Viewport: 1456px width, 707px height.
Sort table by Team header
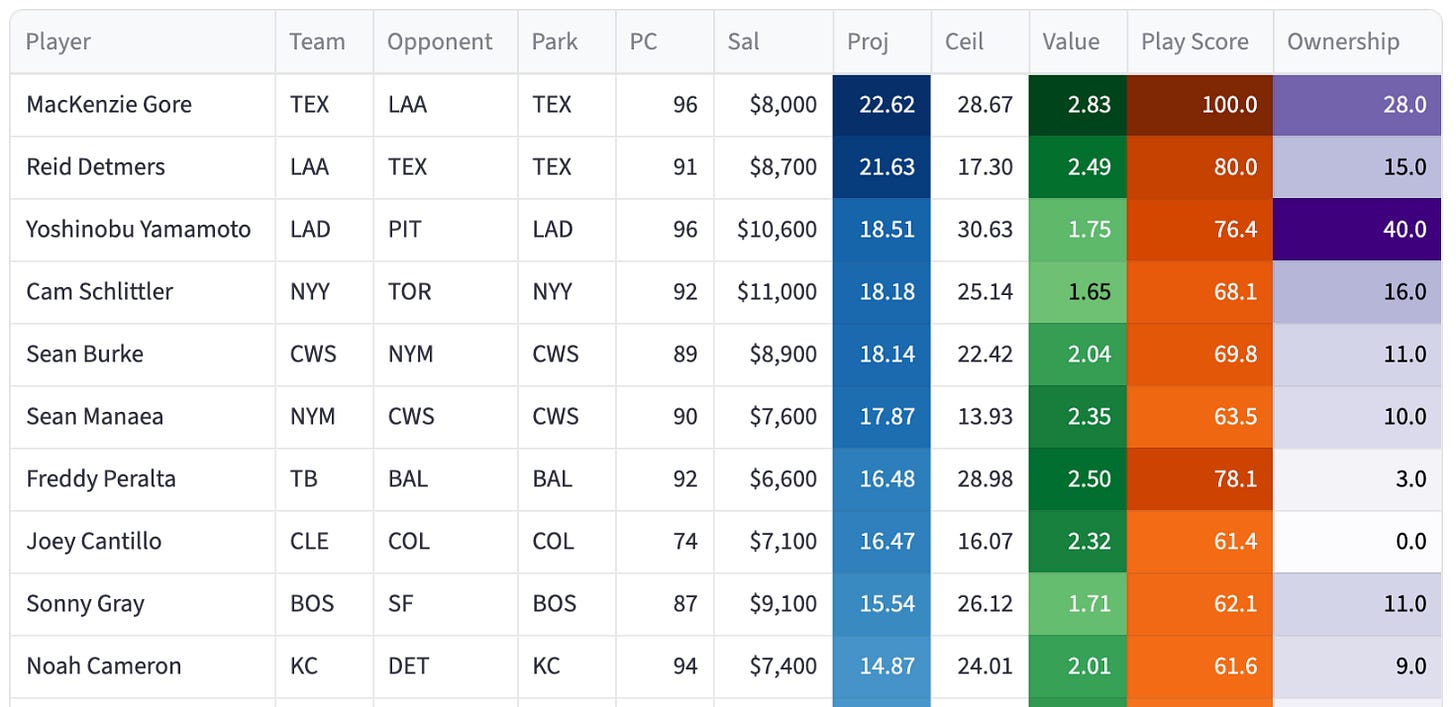[x=324, y=42]
